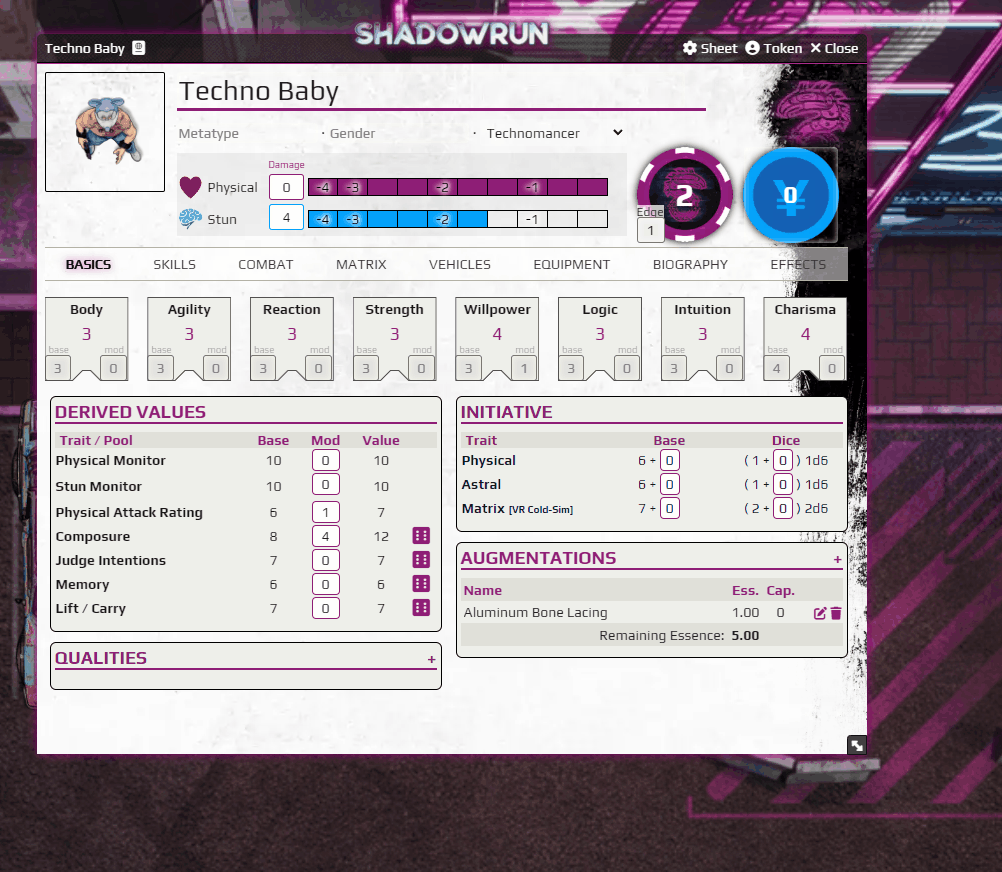Edit Body base value
Viewport: 1002px width, 872px height.
pos(58,369)
